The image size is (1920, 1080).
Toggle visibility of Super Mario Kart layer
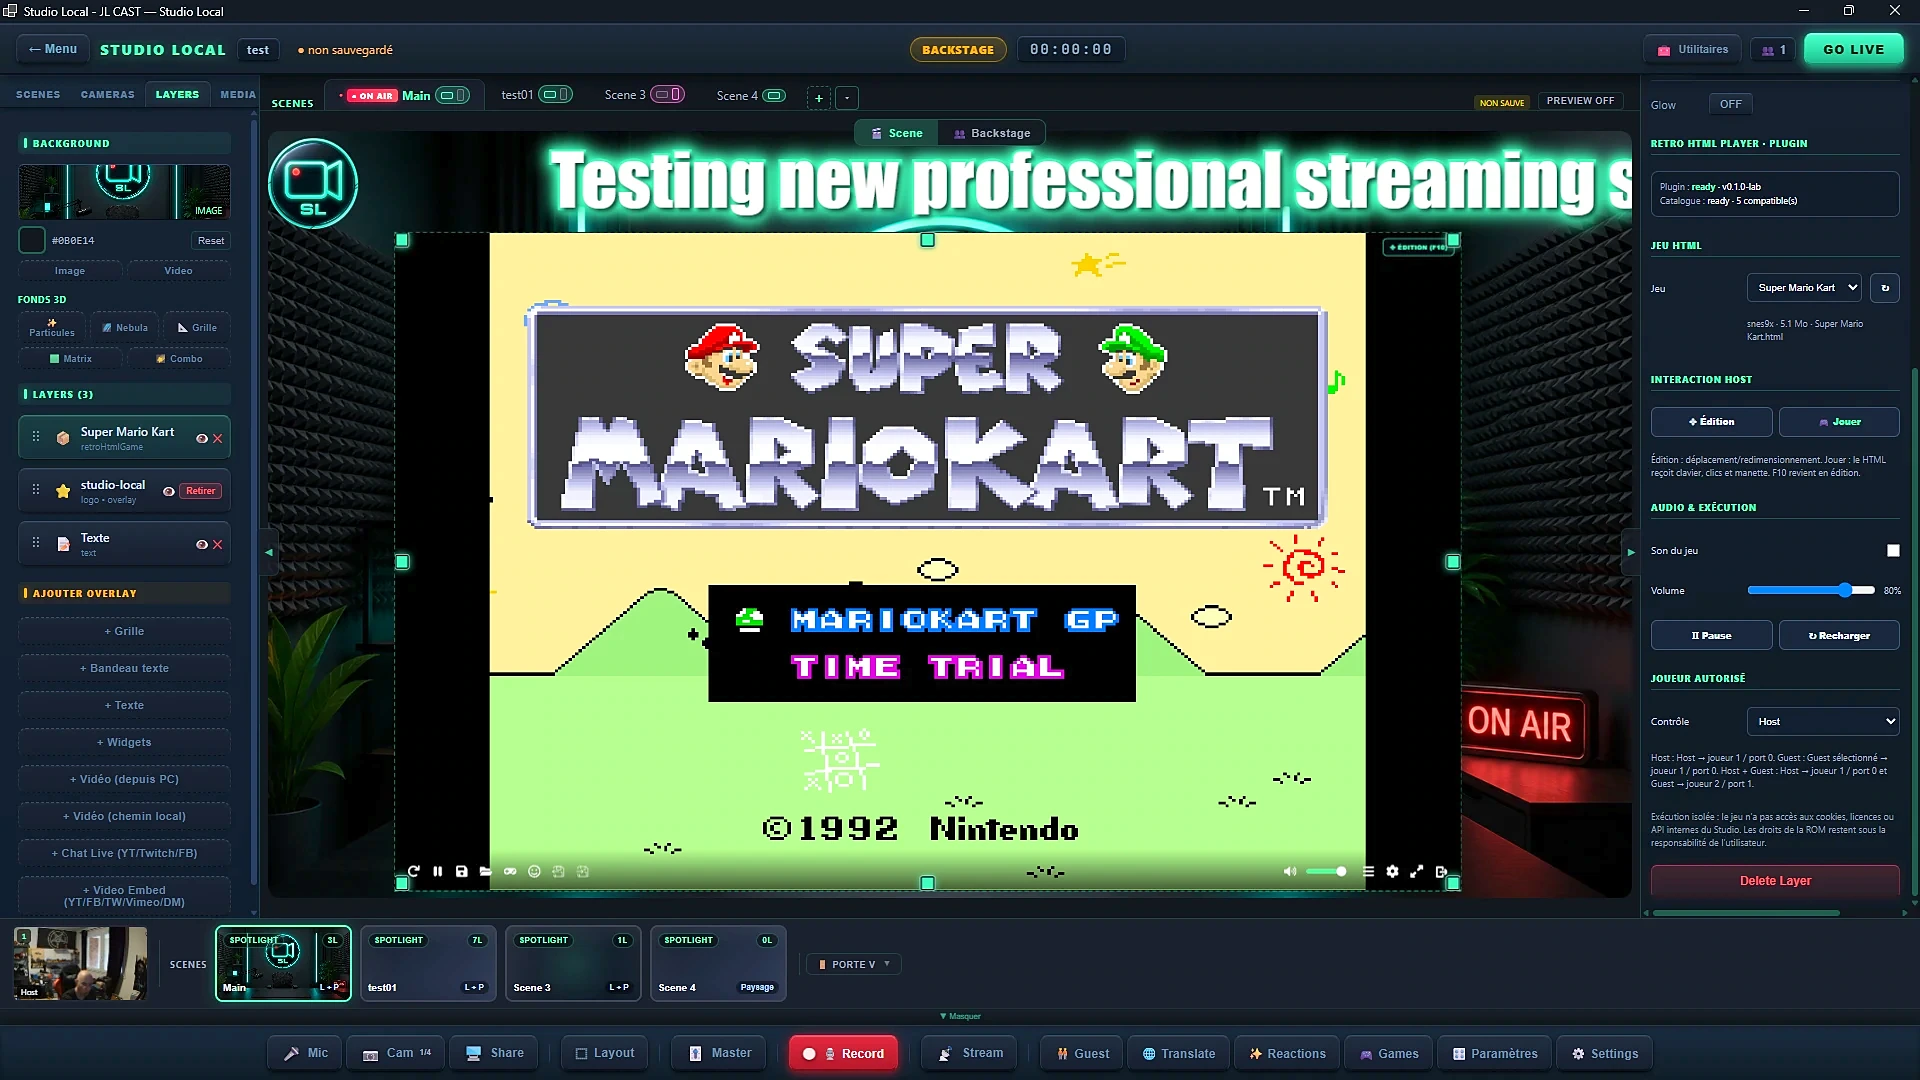coord(202,438)
